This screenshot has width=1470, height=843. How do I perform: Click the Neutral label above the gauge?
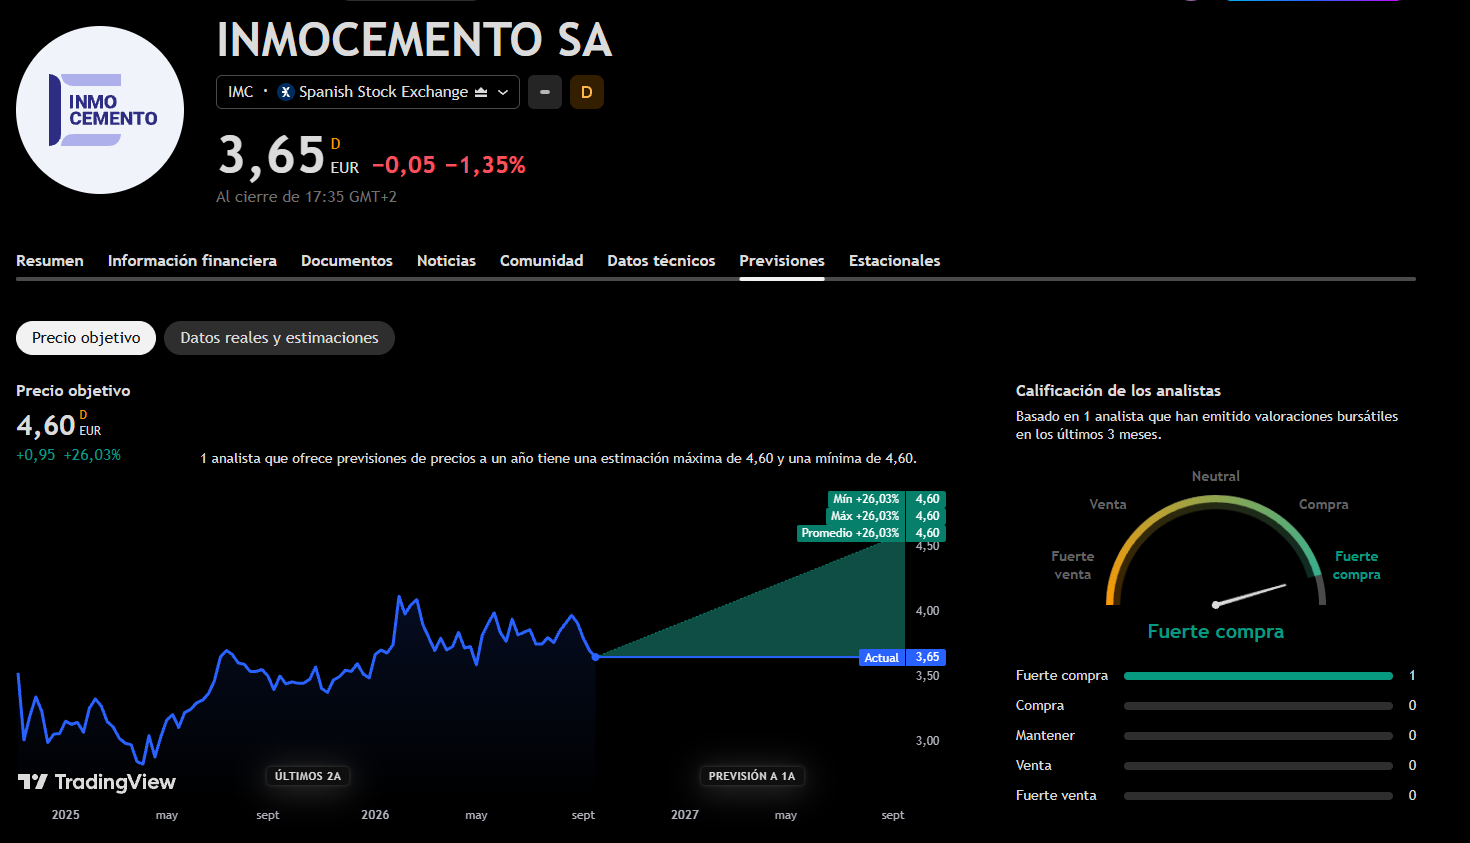(x=1216, y=477)
